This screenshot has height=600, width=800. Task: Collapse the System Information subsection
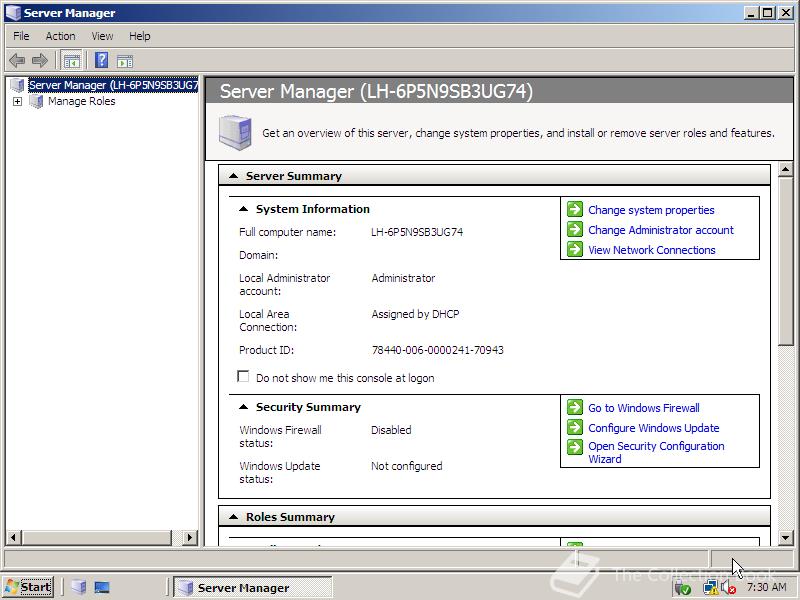click(244, 209)
